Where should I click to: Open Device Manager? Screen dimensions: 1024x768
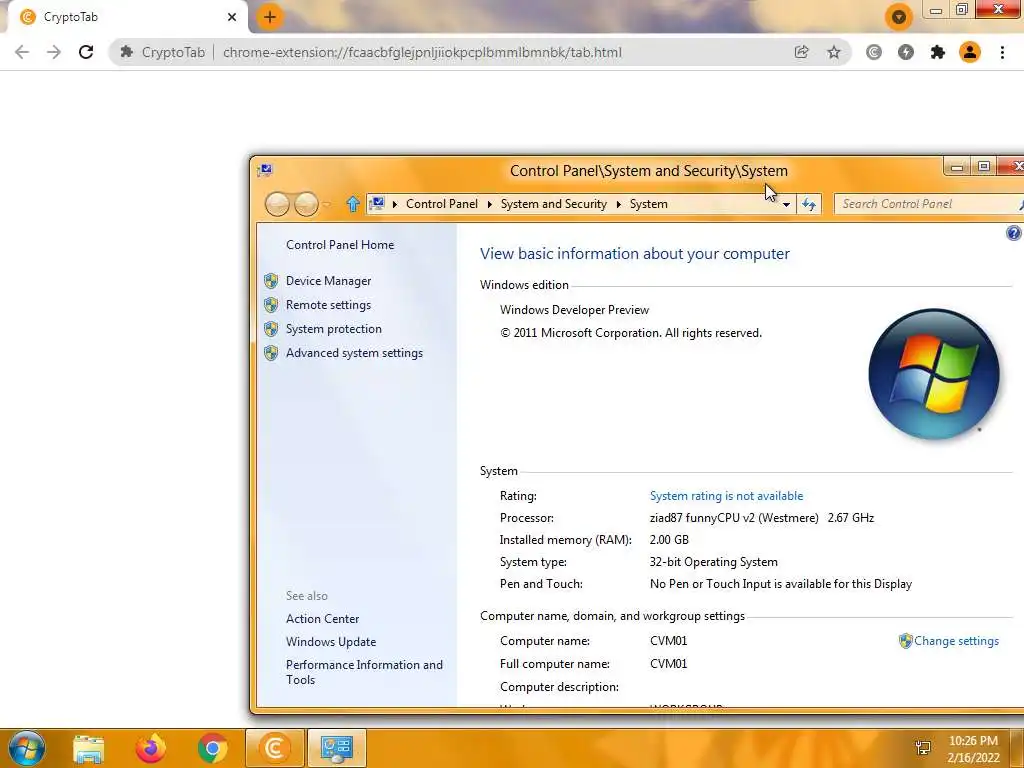click(328, 281)
